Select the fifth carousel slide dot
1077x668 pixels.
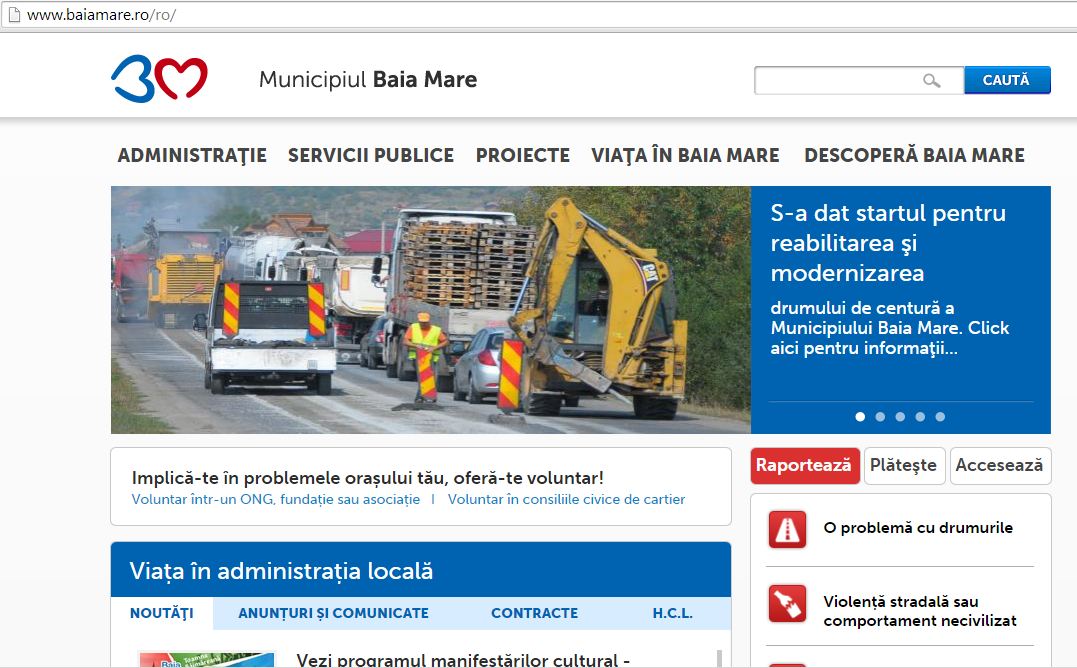tap(940, 417)
